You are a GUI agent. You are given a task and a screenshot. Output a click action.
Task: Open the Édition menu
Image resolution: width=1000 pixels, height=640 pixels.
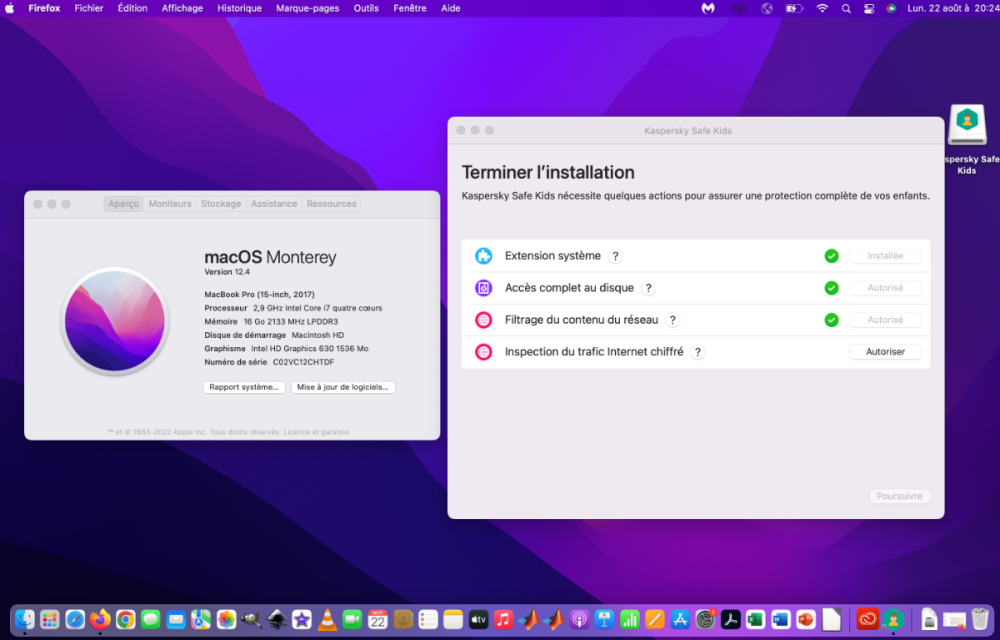133,8
